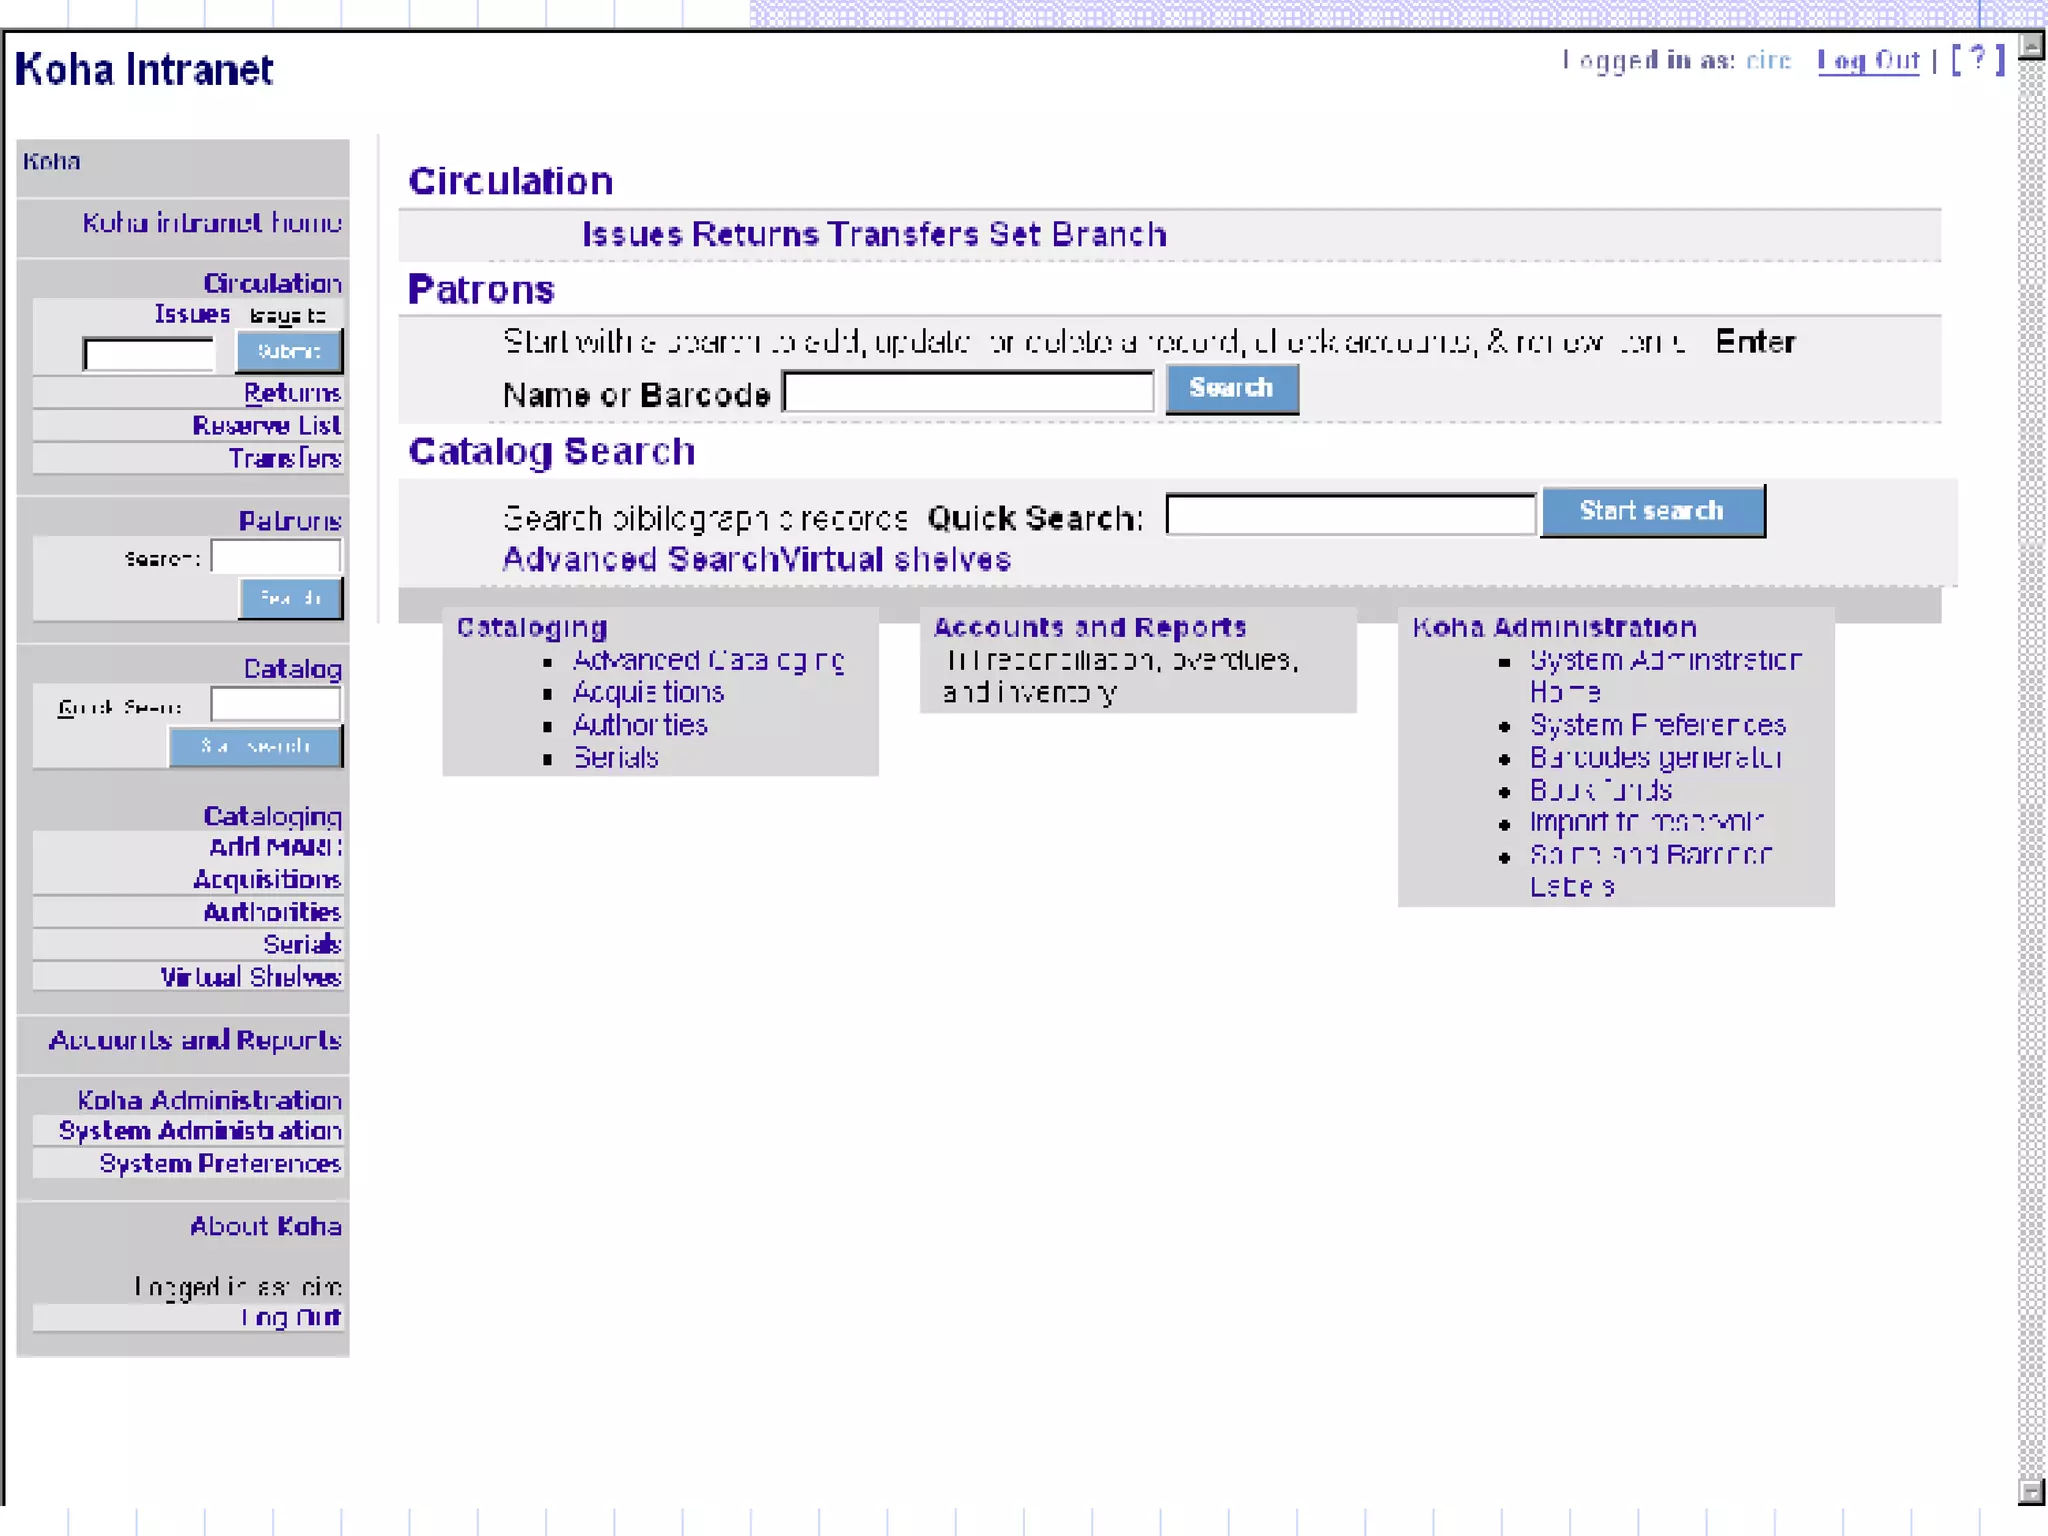
Task: Open Barcodes generator link
Action: click(1655, 758)
